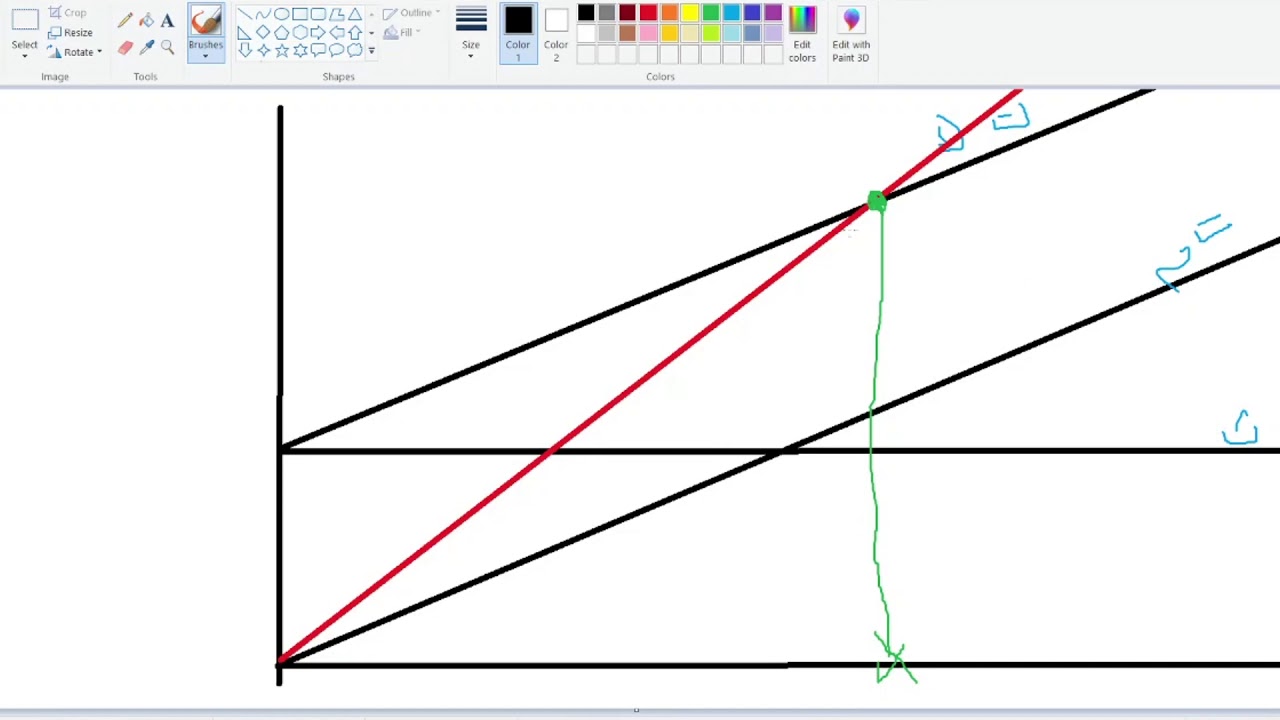Pick the Diamond shape
Screen dimensions: 1280x720
click(x=263, y=32)
